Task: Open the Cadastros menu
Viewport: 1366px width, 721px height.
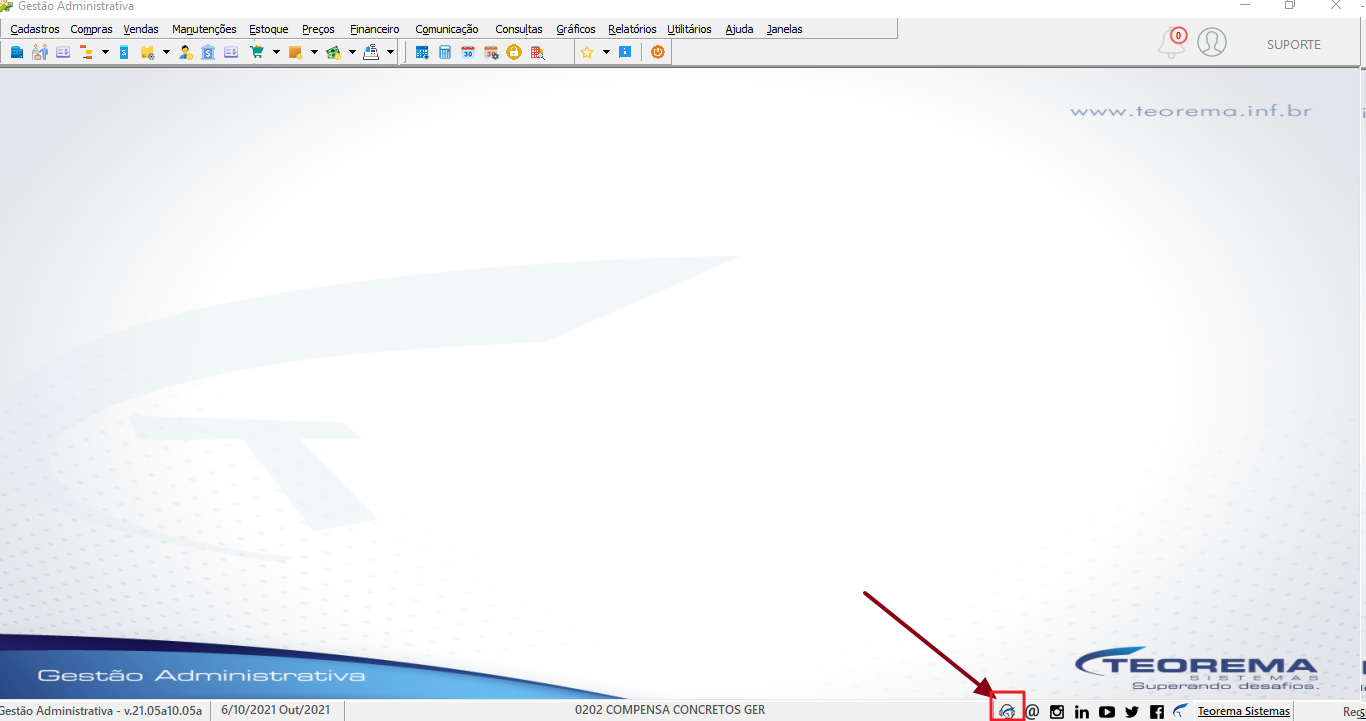Action: coord(35,29)
